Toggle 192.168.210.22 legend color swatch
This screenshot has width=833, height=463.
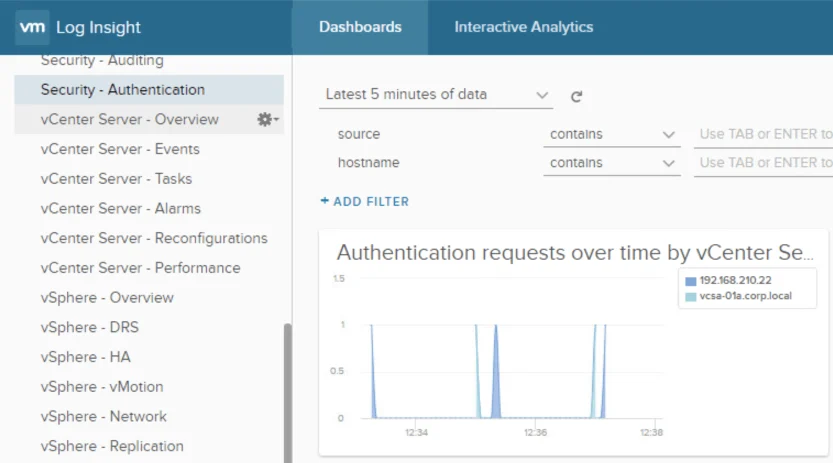[691, 281]
